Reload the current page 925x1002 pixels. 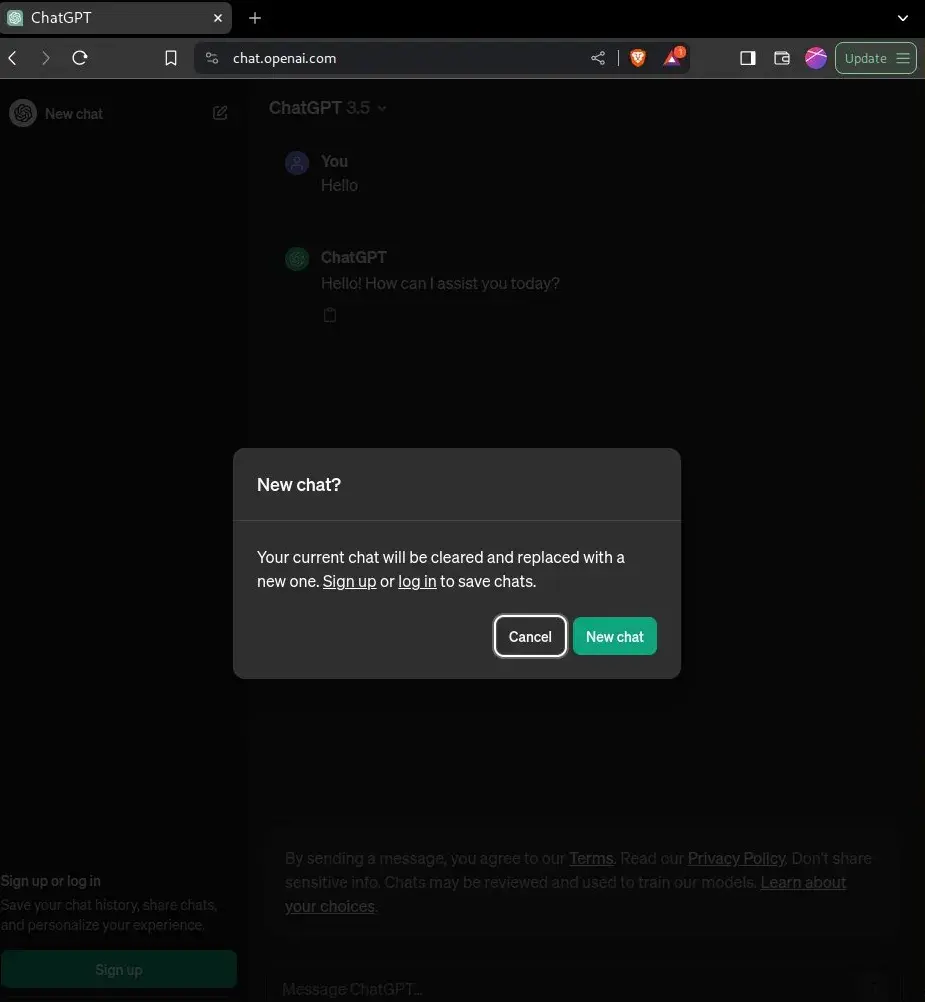coord(79,58)
